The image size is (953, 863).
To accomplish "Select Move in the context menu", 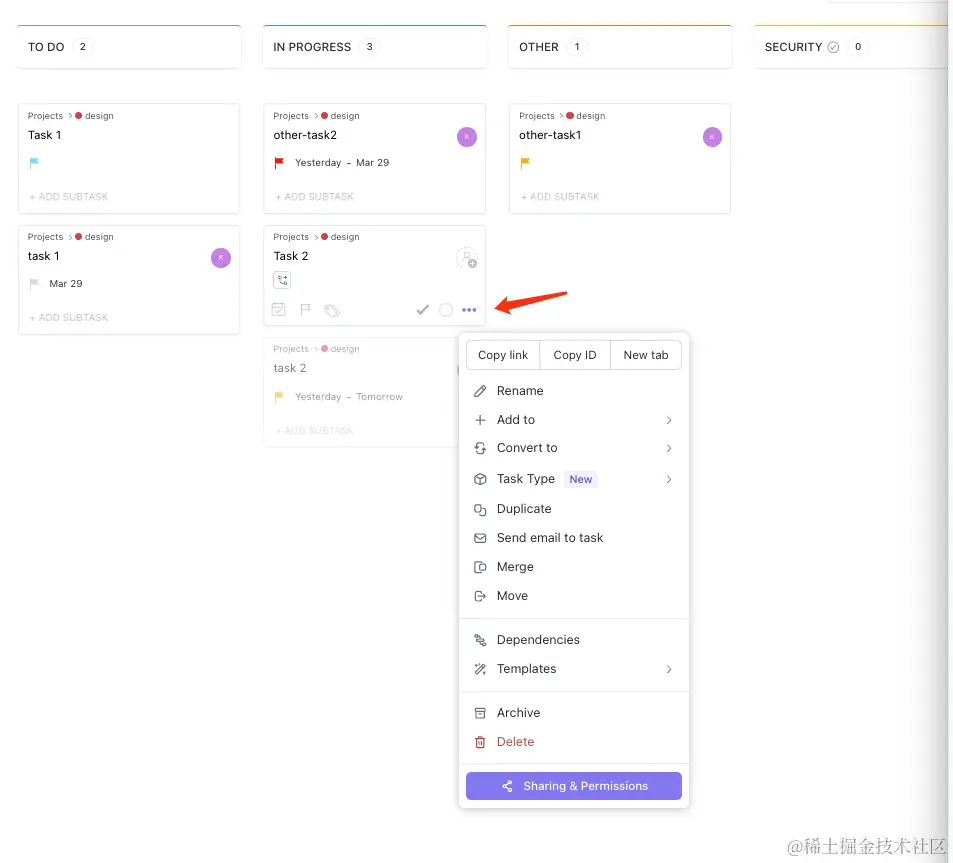I will coord(574,596).
